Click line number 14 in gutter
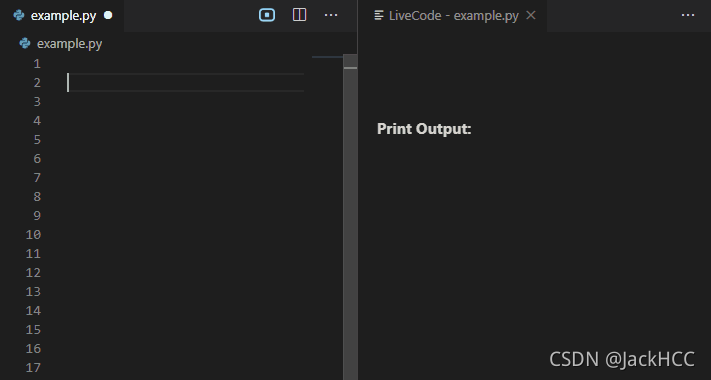 [x=33, y=311]
